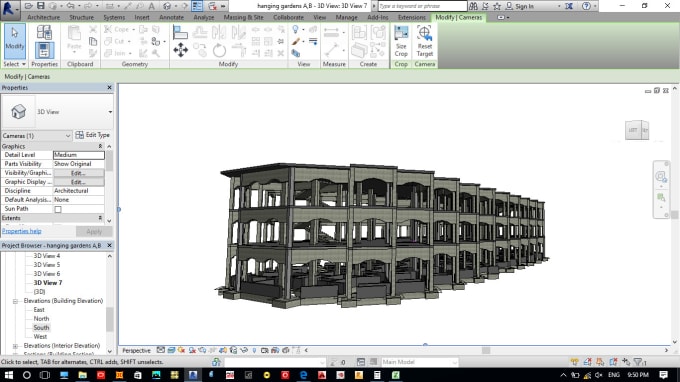Switch to the Architecture ribbon tab
The height and width of the screenshot is (382, 680).
point(43,17)
